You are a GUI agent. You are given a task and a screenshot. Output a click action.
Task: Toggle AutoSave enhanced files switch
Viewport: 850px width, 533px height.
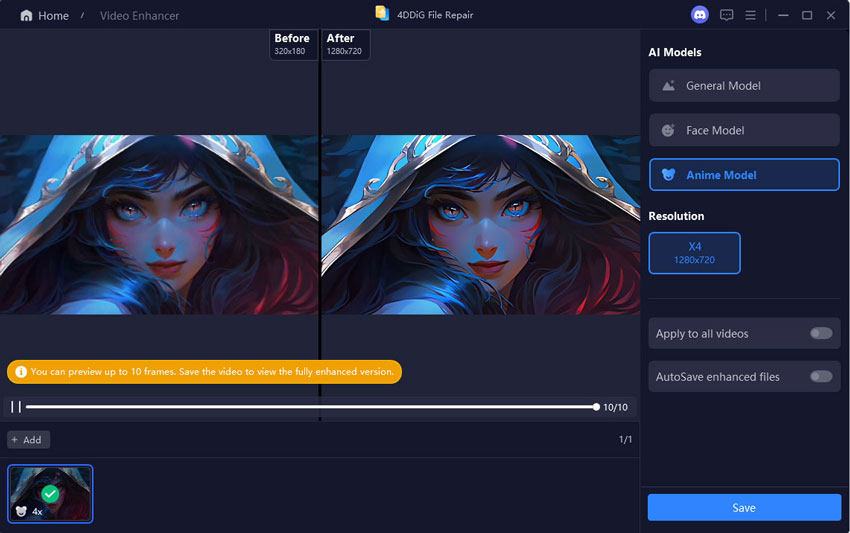[821, 376]
